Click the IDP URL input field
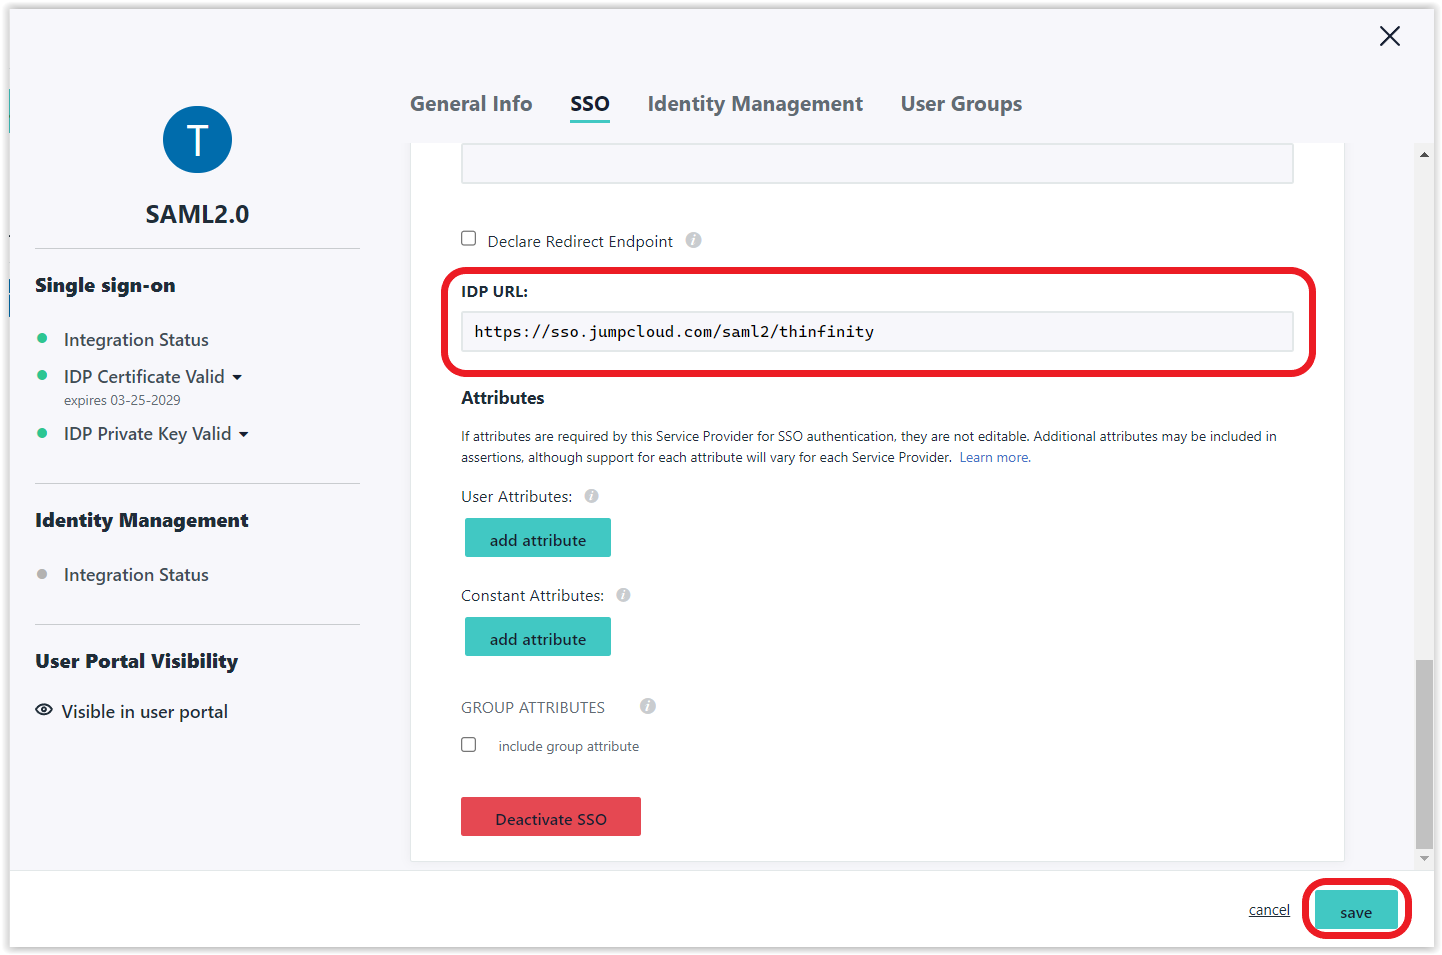 (x=877, y=331)
